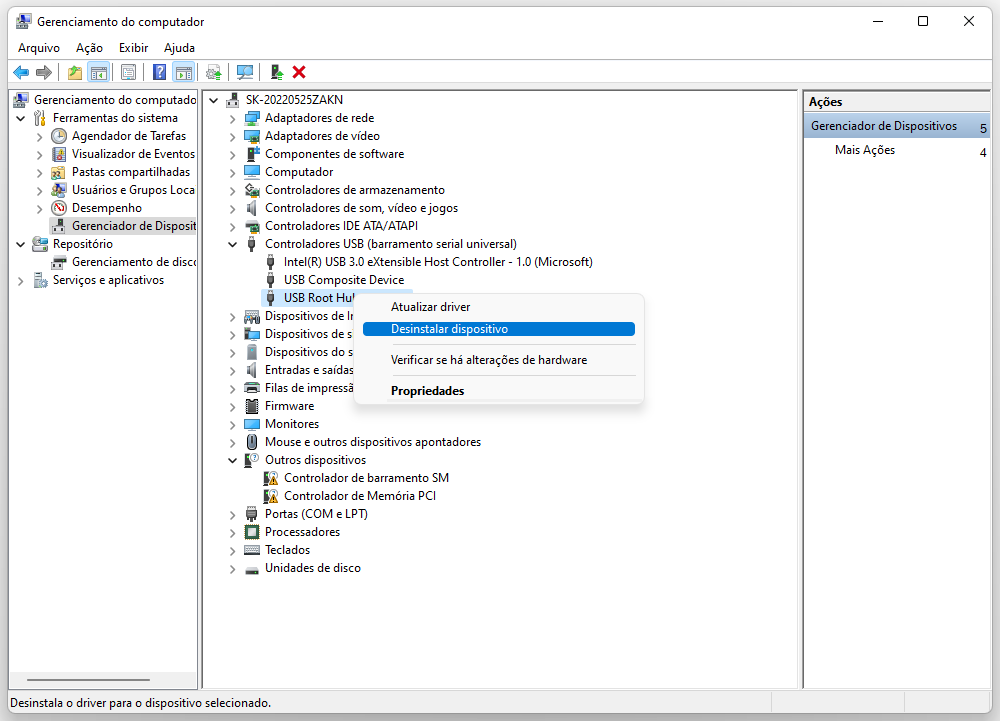Expand the Repositório tree node
Viewport: 1000px width, 721px height.
tap(20, 243)
